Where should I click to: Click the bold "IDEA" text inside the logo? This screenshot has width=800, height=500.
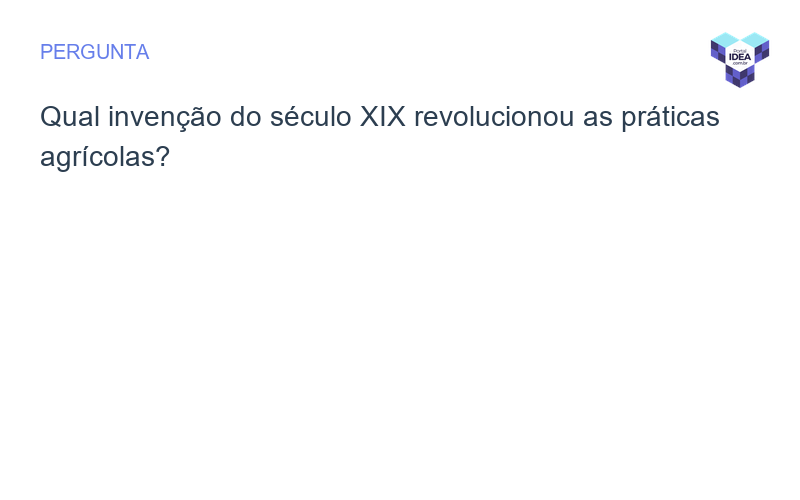tap(740, 57)
